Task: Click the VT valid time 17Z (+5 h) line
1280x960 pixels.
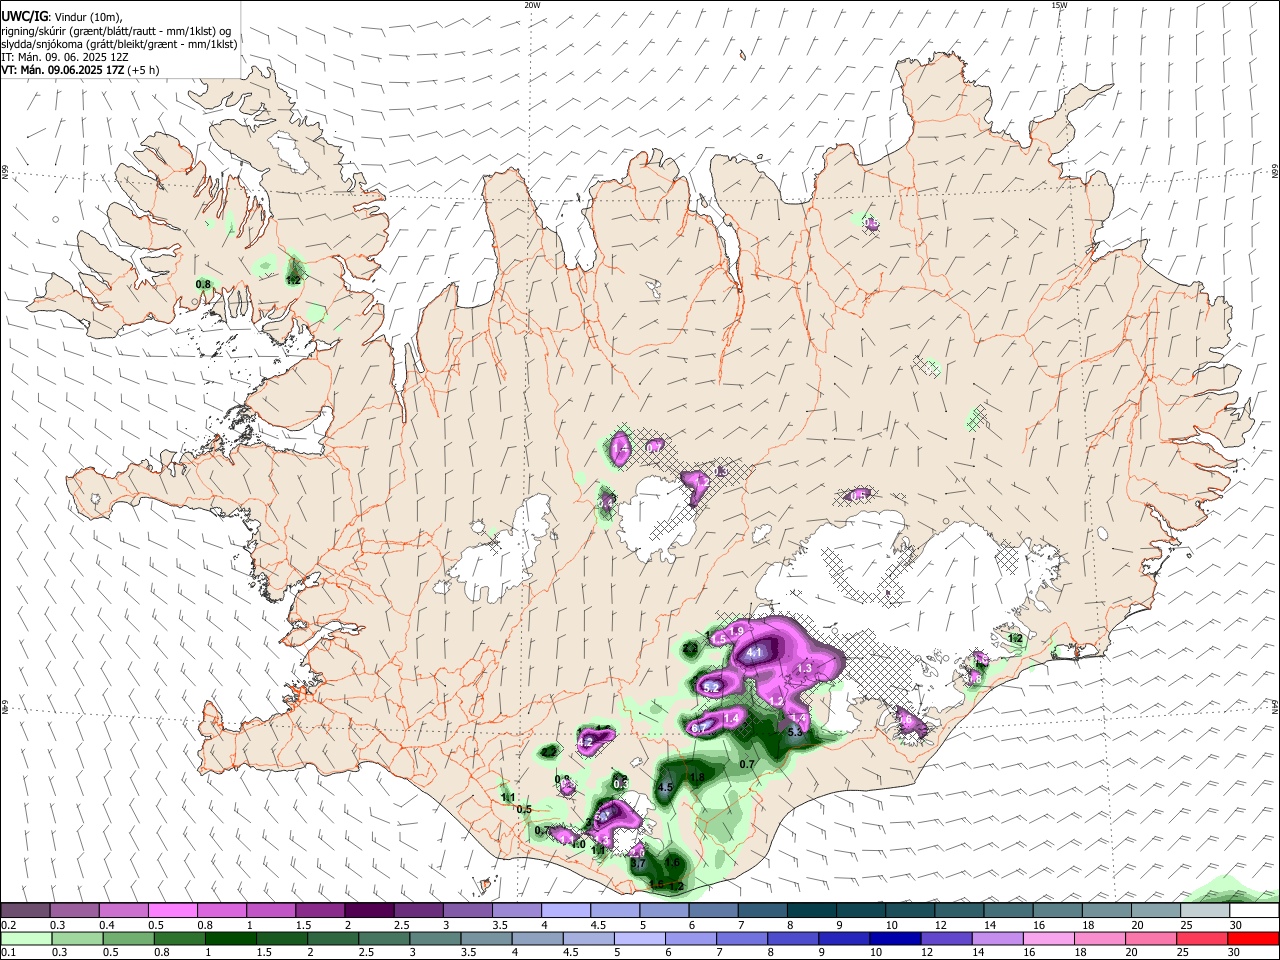Action: pyautogui.click(x=79, y=71)
